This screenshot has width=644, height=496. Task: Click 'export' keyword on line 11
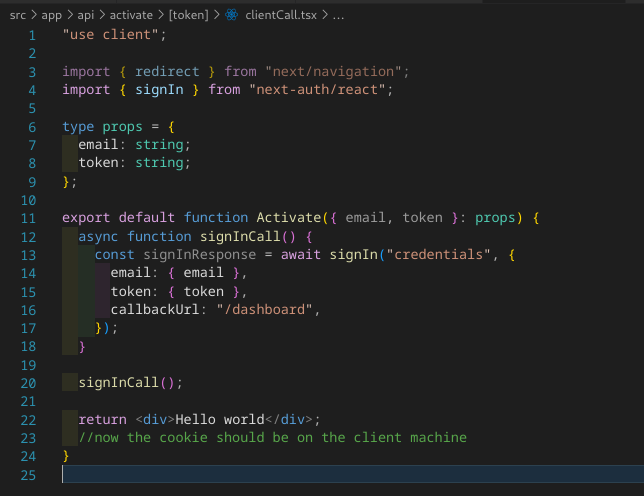pyautogui.click(x=86, y=217)
